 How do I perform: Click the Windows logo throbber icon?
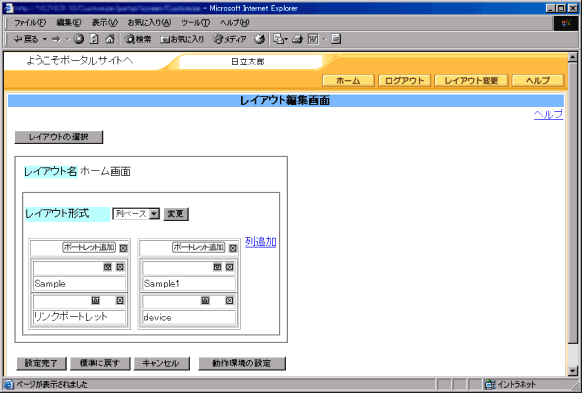566,23
